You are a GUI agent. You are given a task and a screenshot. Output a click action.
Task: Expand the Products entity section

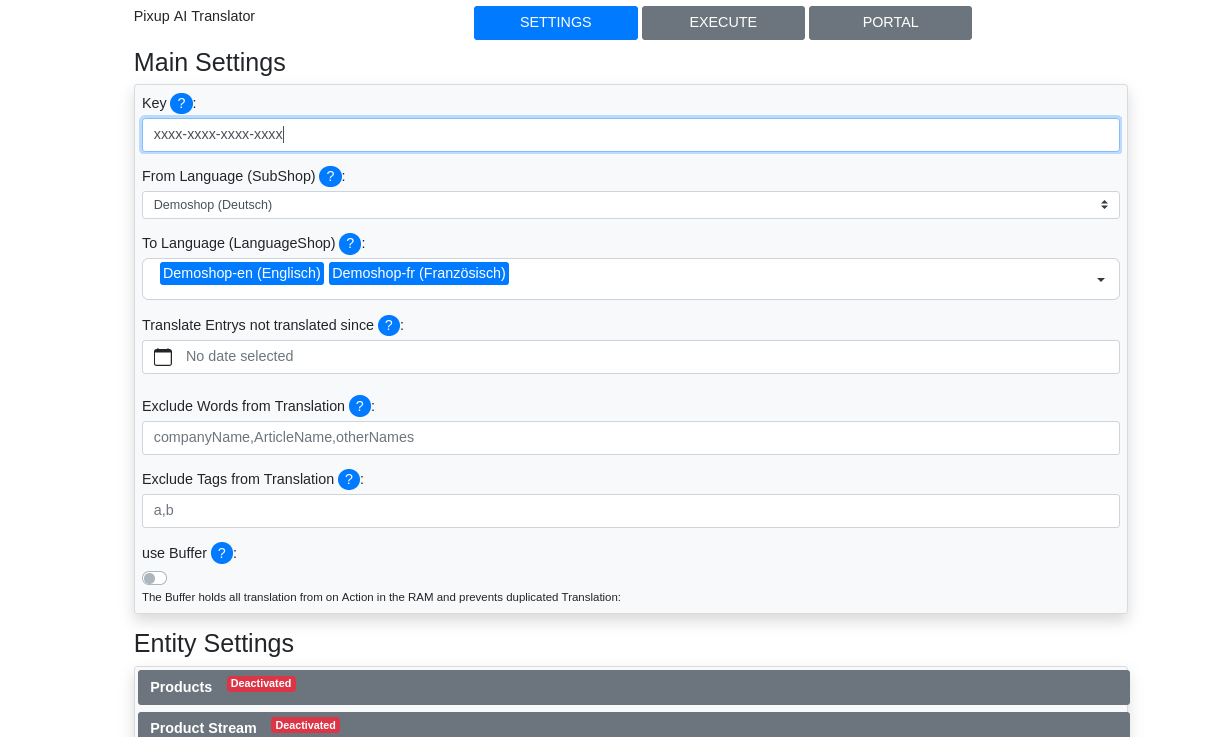[633, 687]
